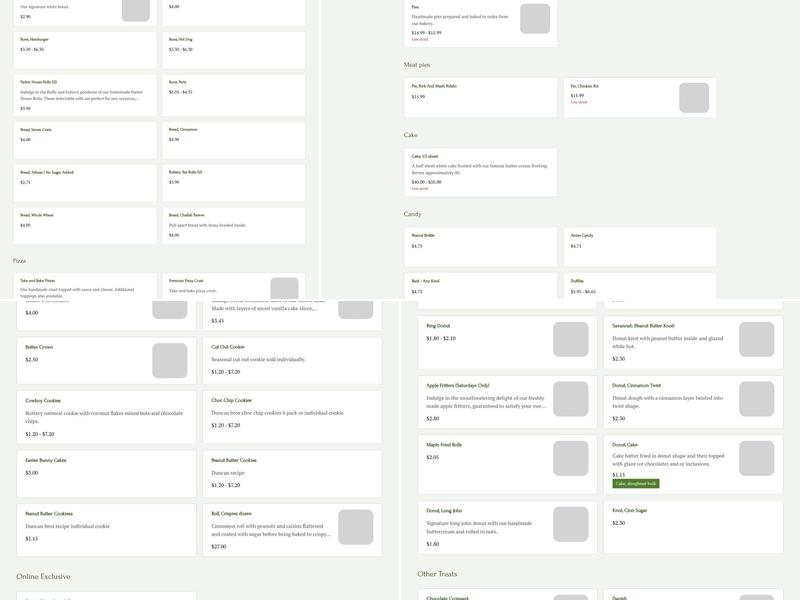
Task: Select the Choc Chip Cookies item
Action: click(290, 412)
